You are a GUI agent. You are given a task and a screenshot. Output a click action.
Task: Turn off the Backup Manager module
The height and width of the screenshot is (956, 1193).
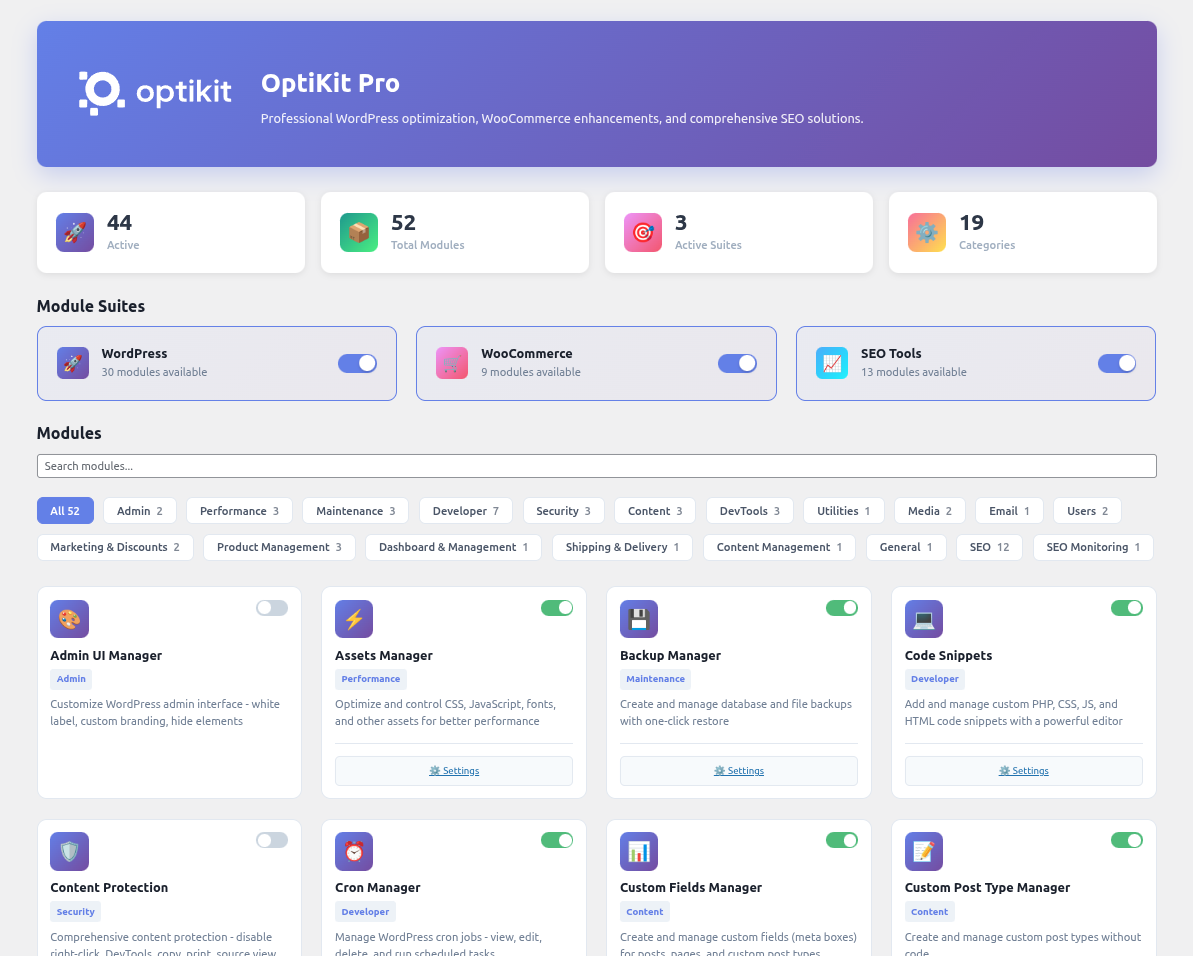(841, 608)
